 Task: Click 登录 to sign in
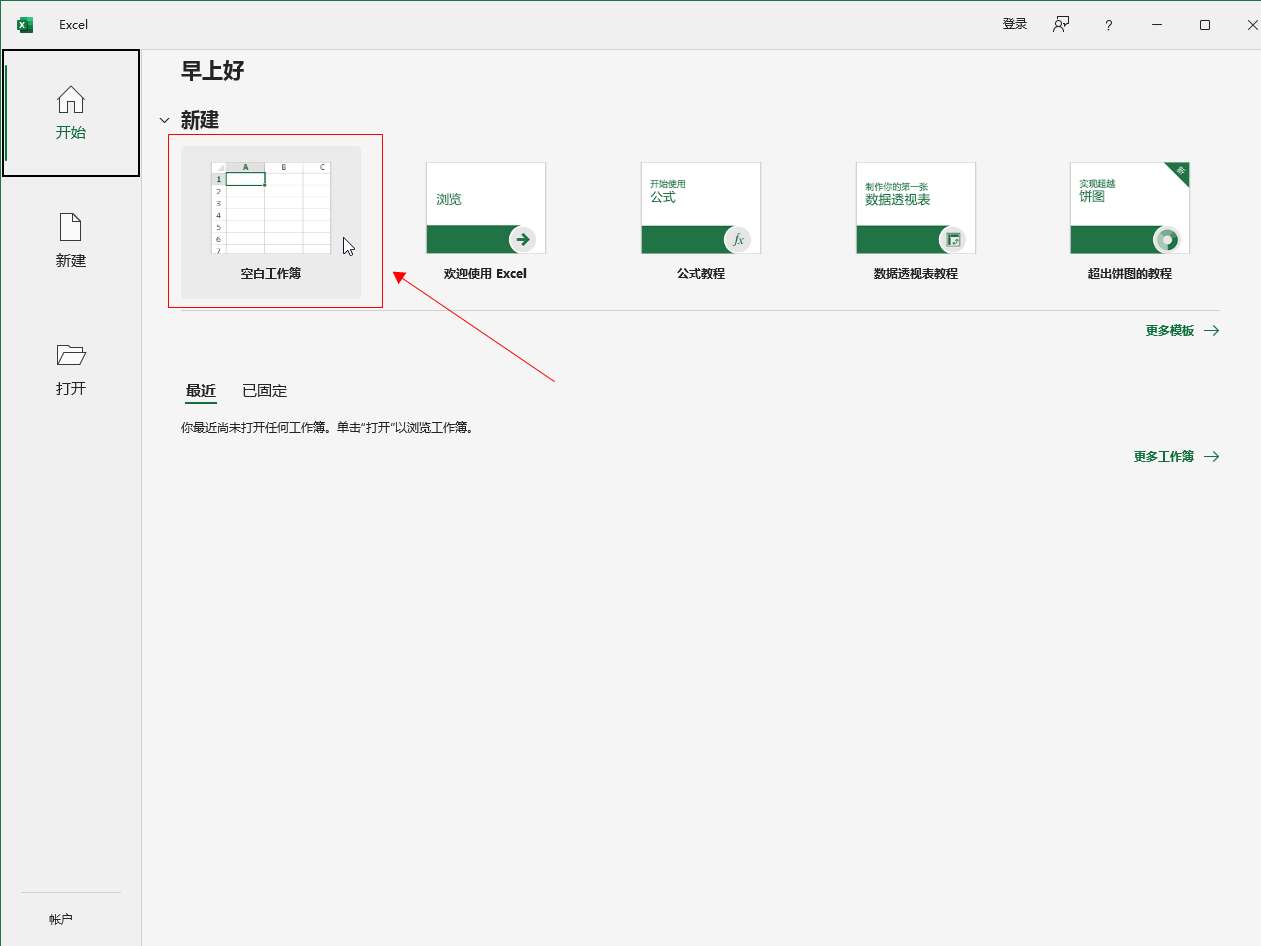(1015, 24)
